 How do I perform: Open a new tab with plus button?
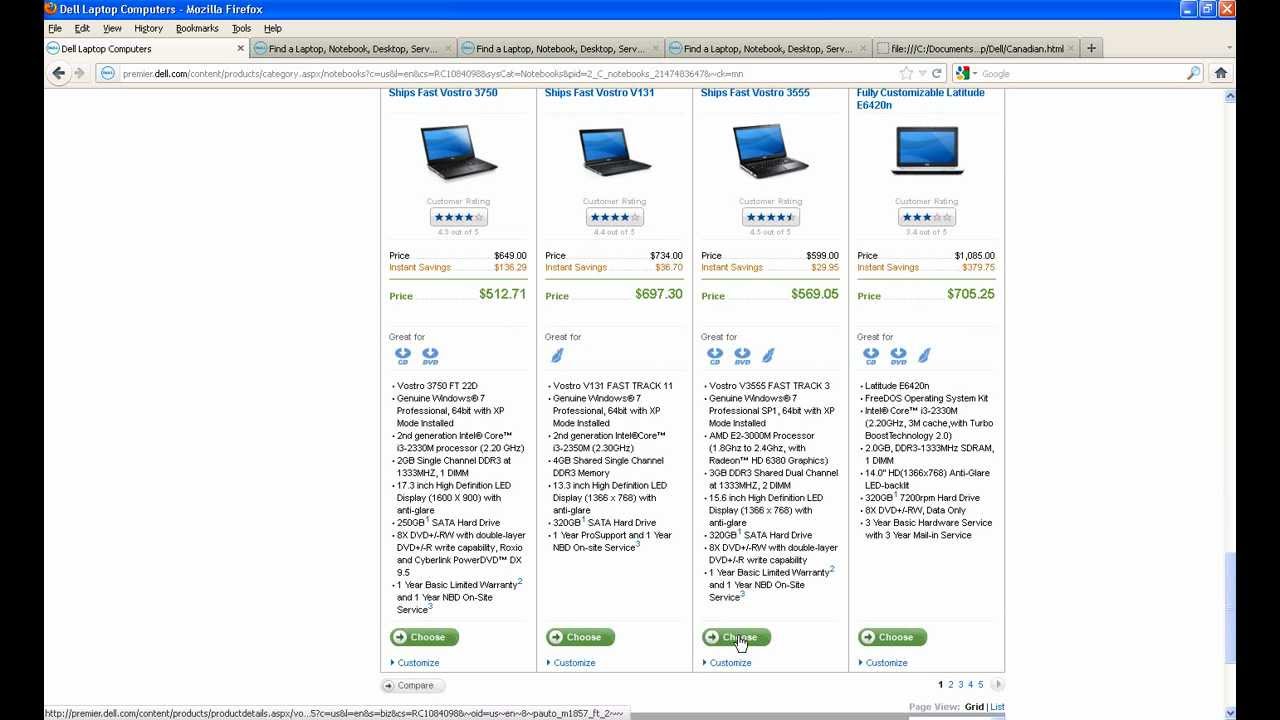click(1091, 48)
